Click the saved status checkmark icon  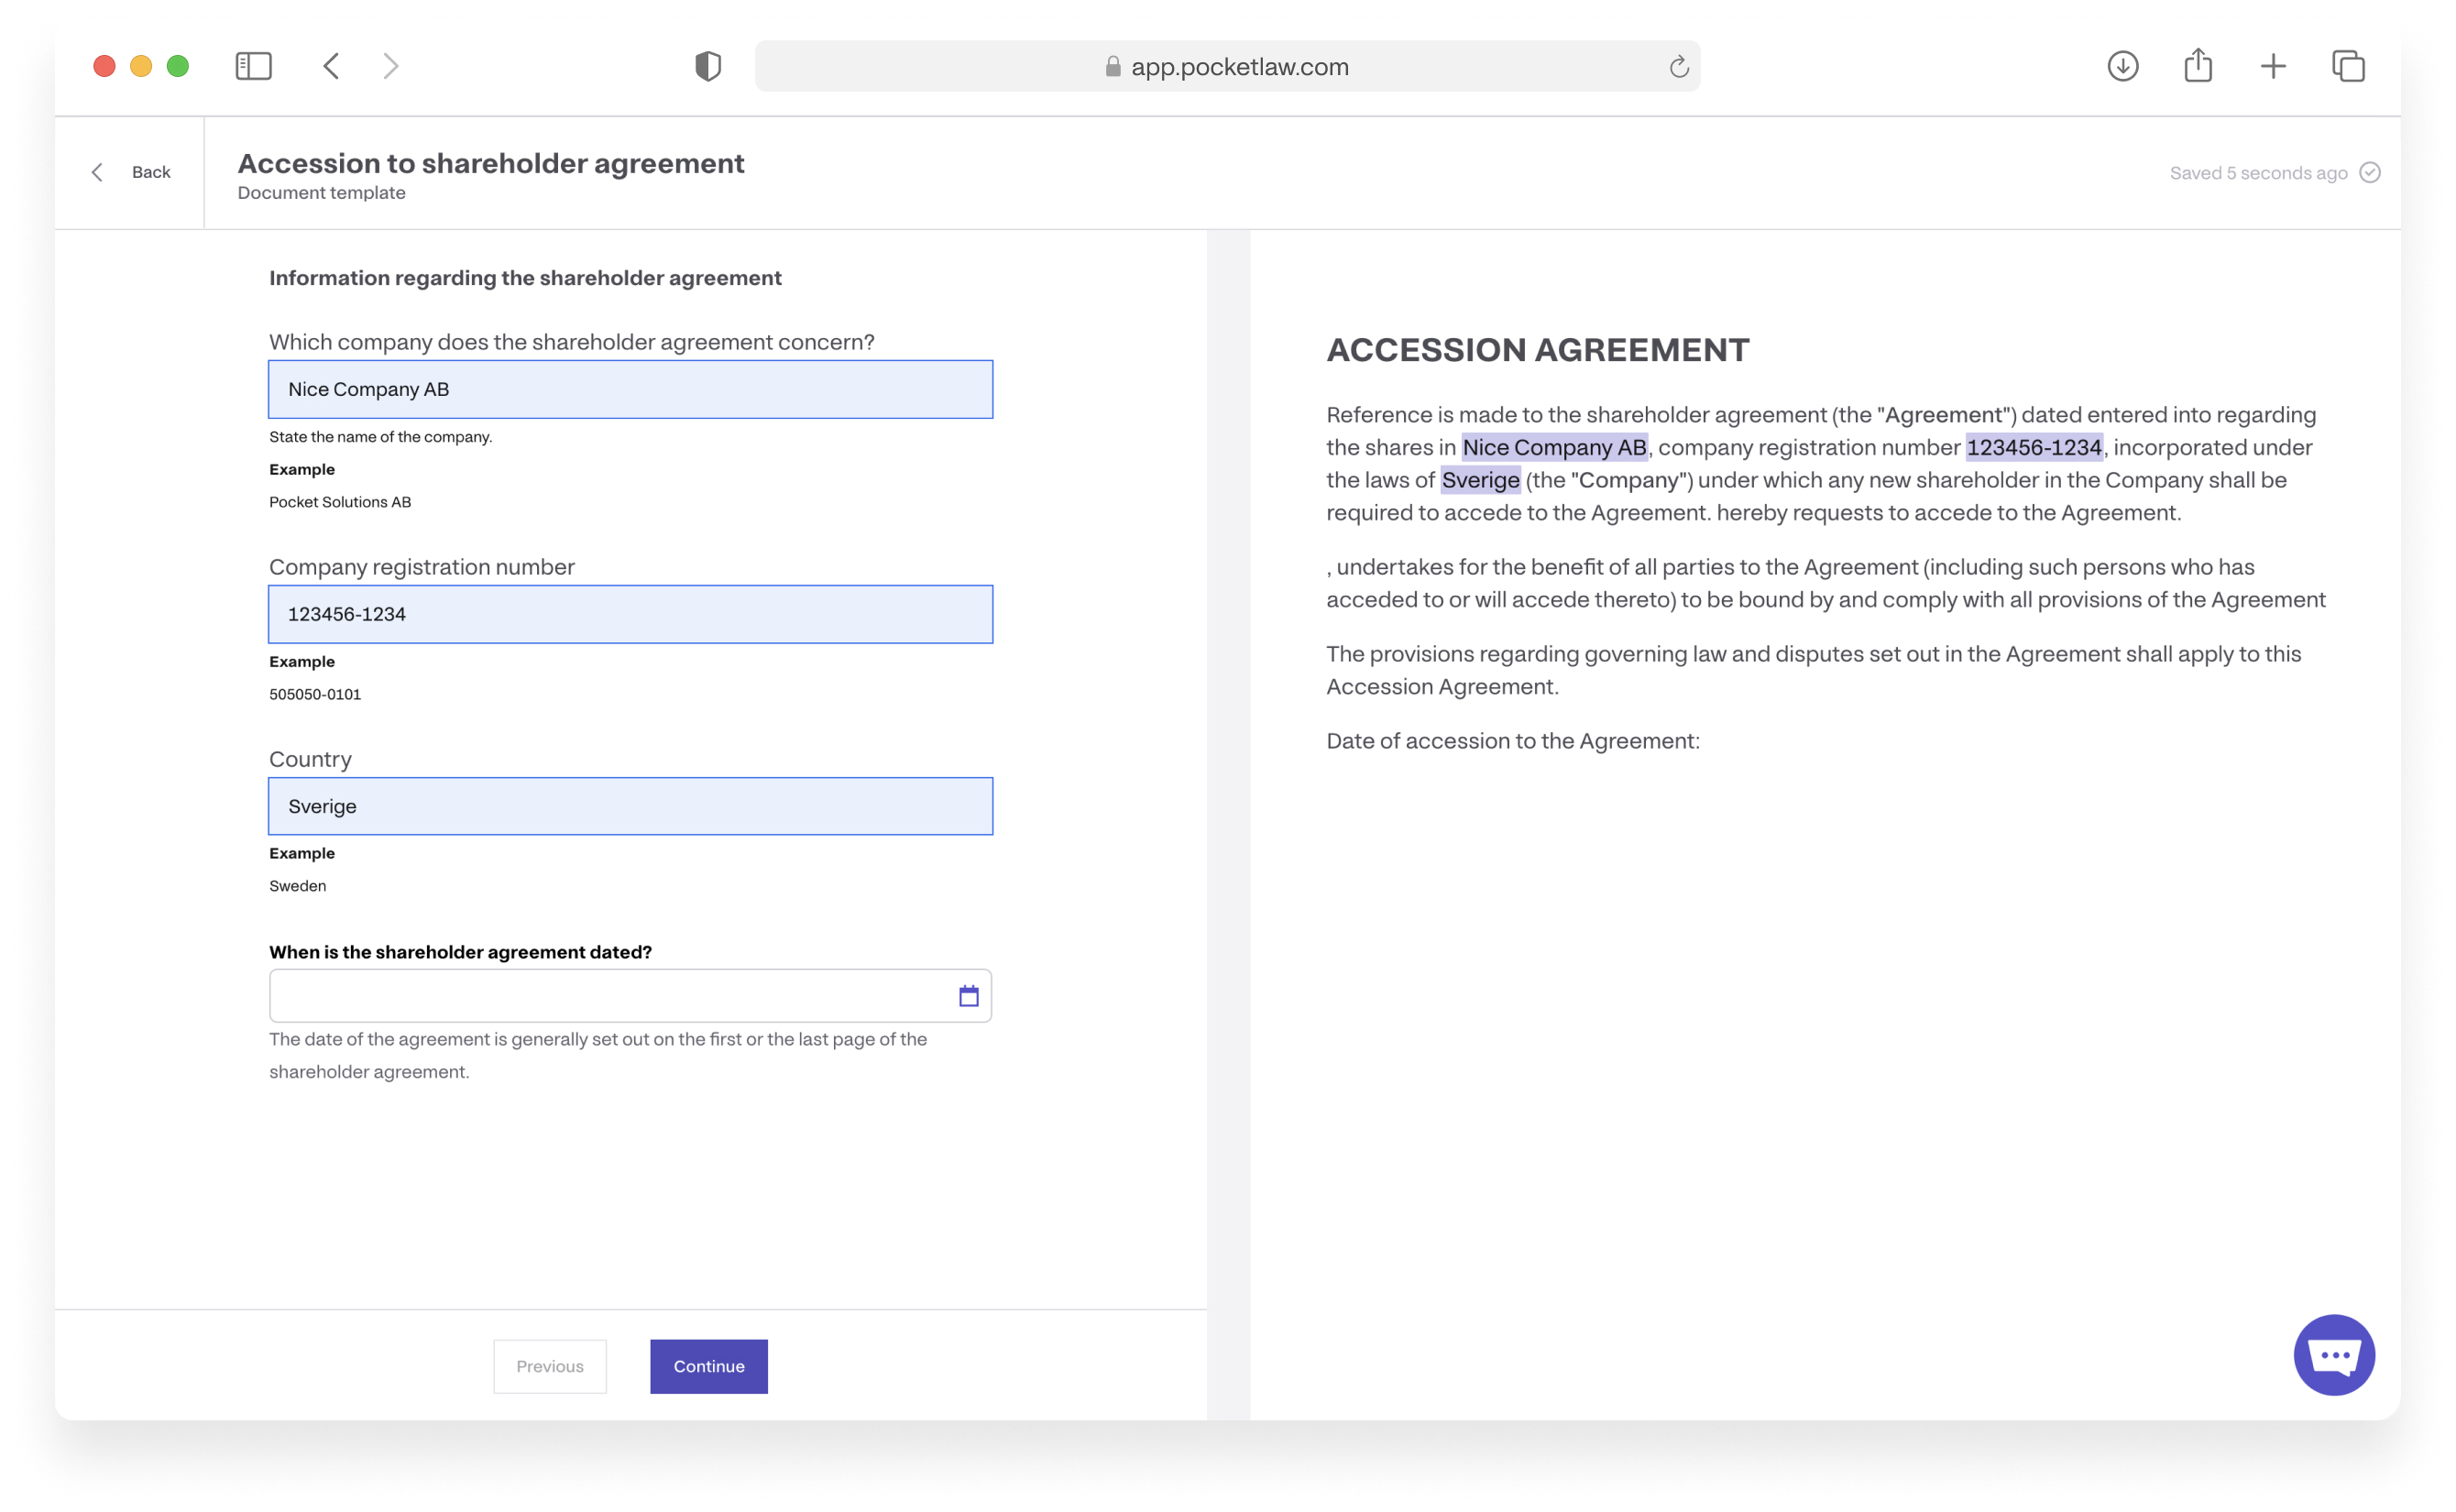2369,173
